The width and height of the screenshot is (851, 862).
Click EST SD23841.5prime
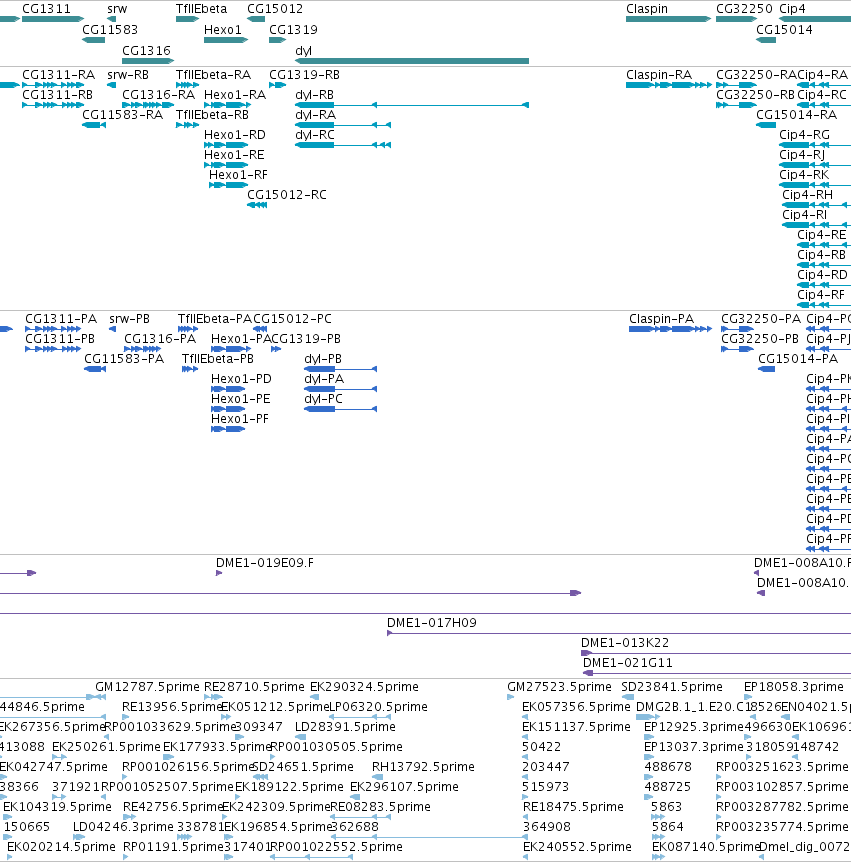[x=627, y=697]
